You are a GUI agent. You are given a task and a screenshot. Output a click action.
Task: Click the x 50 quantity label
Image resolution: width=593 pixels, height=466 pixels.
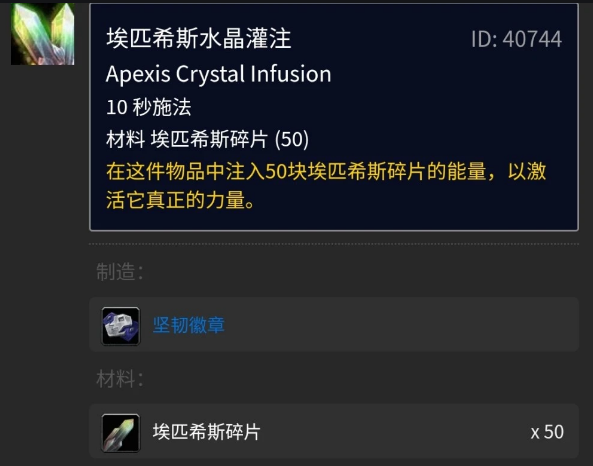pyautogui.click(x=547, y=432)
